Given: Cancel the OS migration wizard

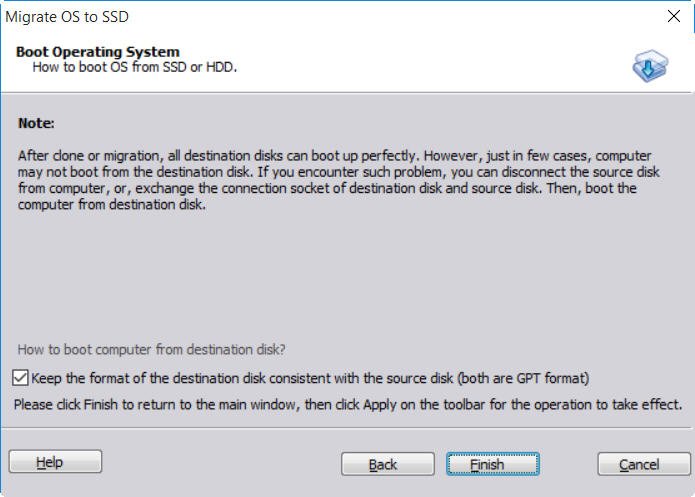Looking at the screenshot, I should click(x=639, y=464).
